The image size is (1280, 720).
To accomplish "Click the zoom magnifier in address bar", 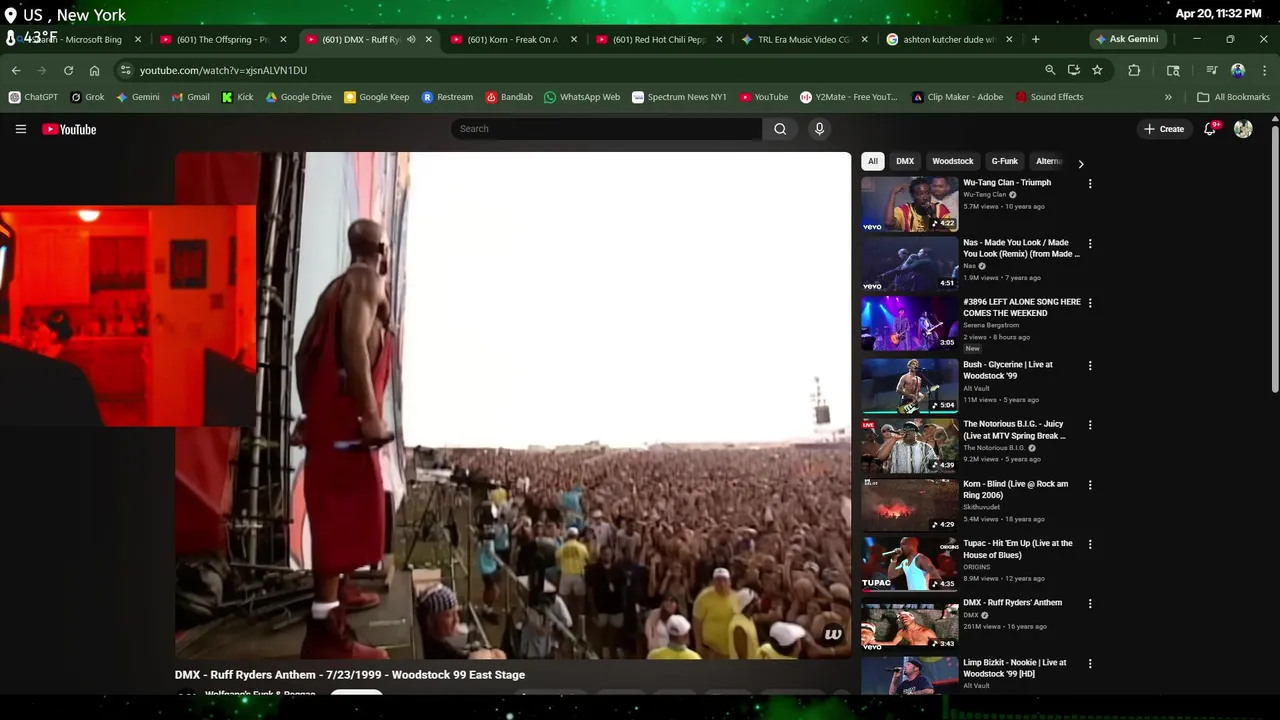I will [x=1050, y=70].
